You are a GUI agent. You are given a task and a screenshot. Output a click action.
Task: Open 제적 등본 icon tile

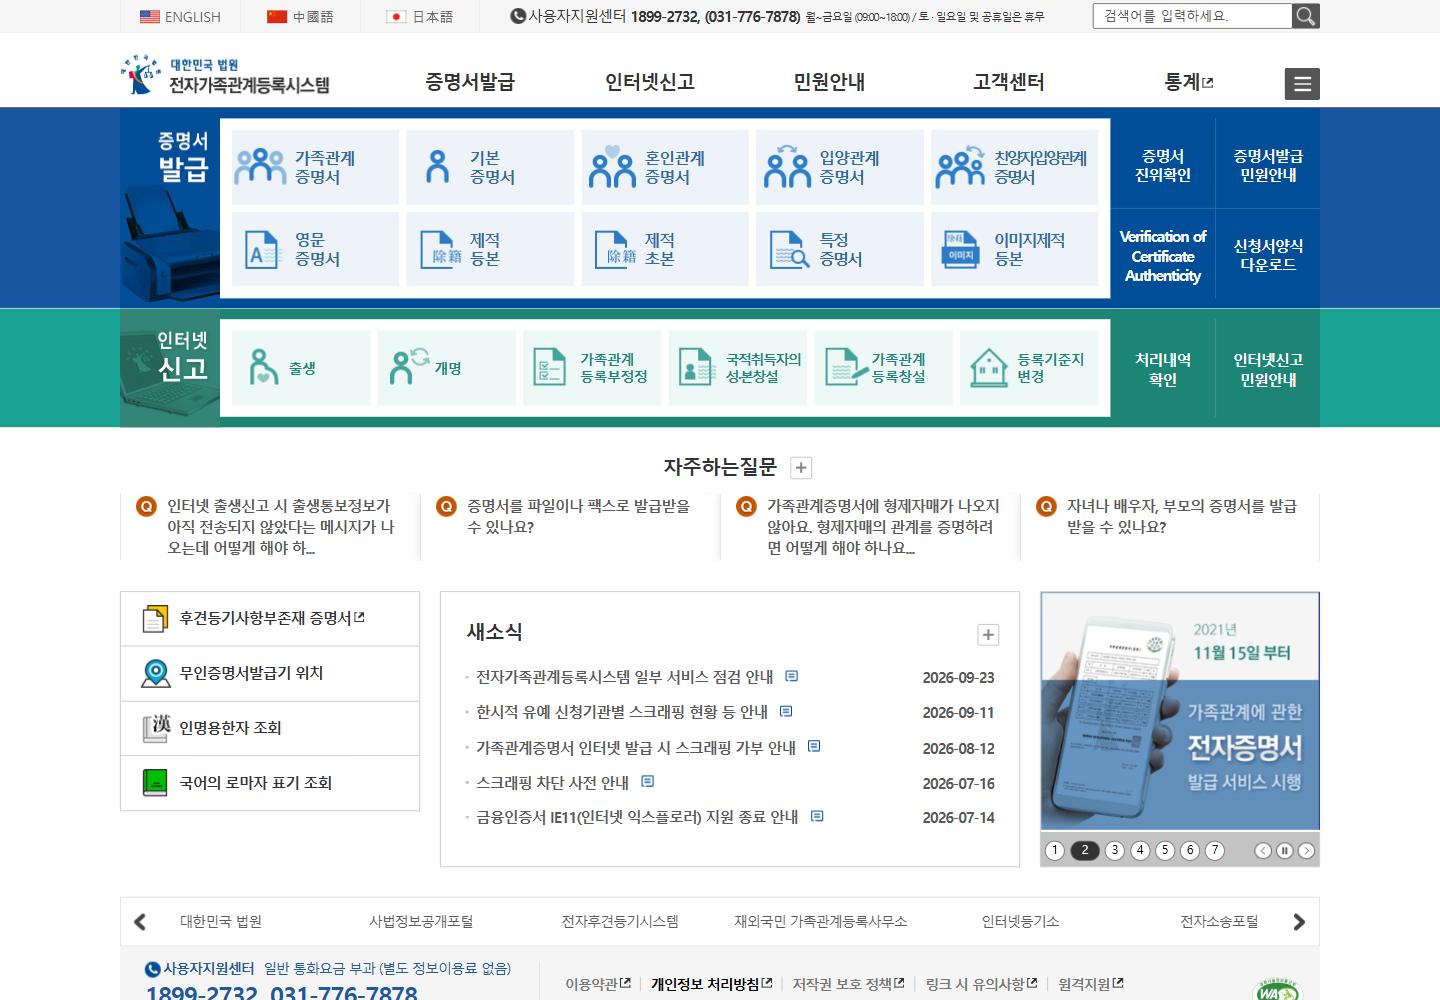(x=490, y=249)
